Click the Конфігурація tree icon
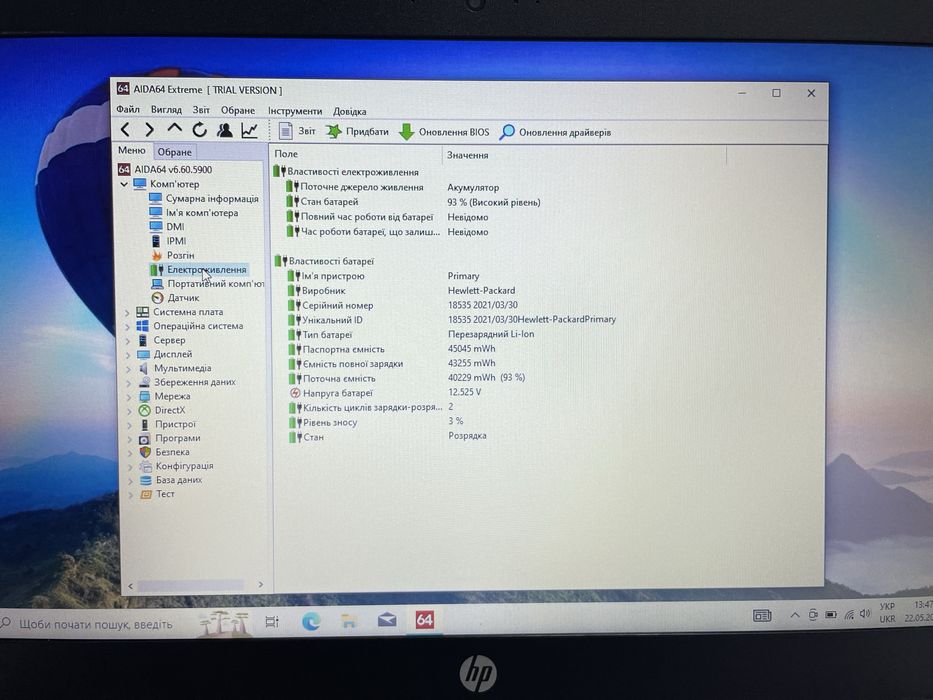 coord(145,466)
